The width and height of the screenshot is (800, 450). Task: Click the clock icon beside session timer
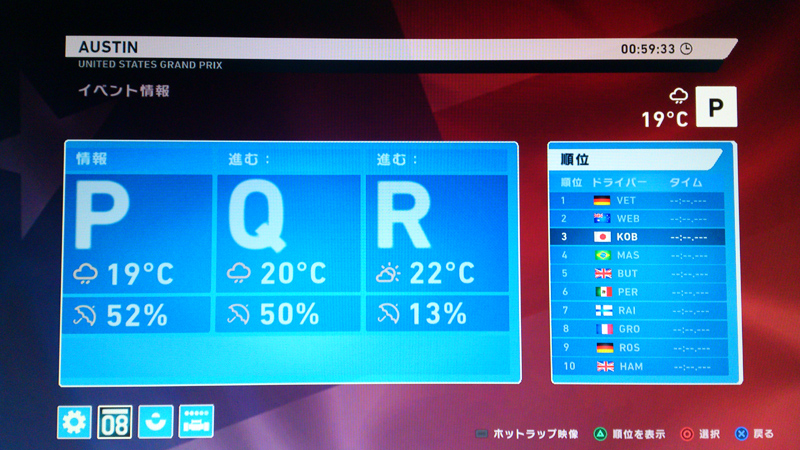click(687, 49)
